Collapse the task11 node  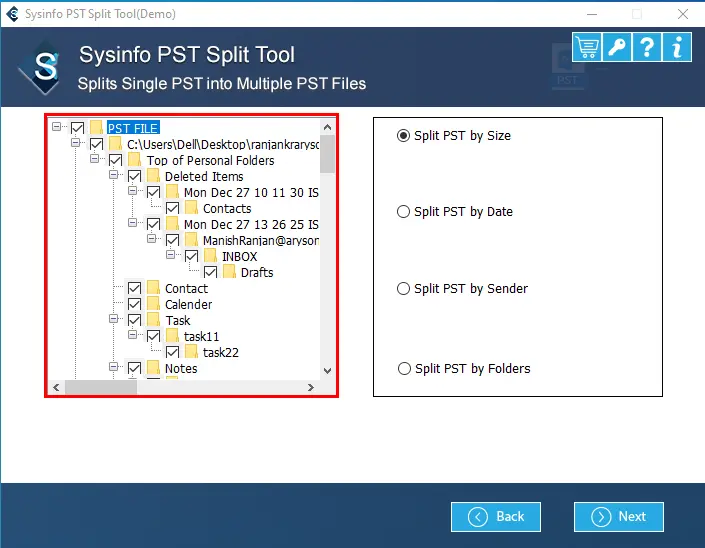point(133,334)
